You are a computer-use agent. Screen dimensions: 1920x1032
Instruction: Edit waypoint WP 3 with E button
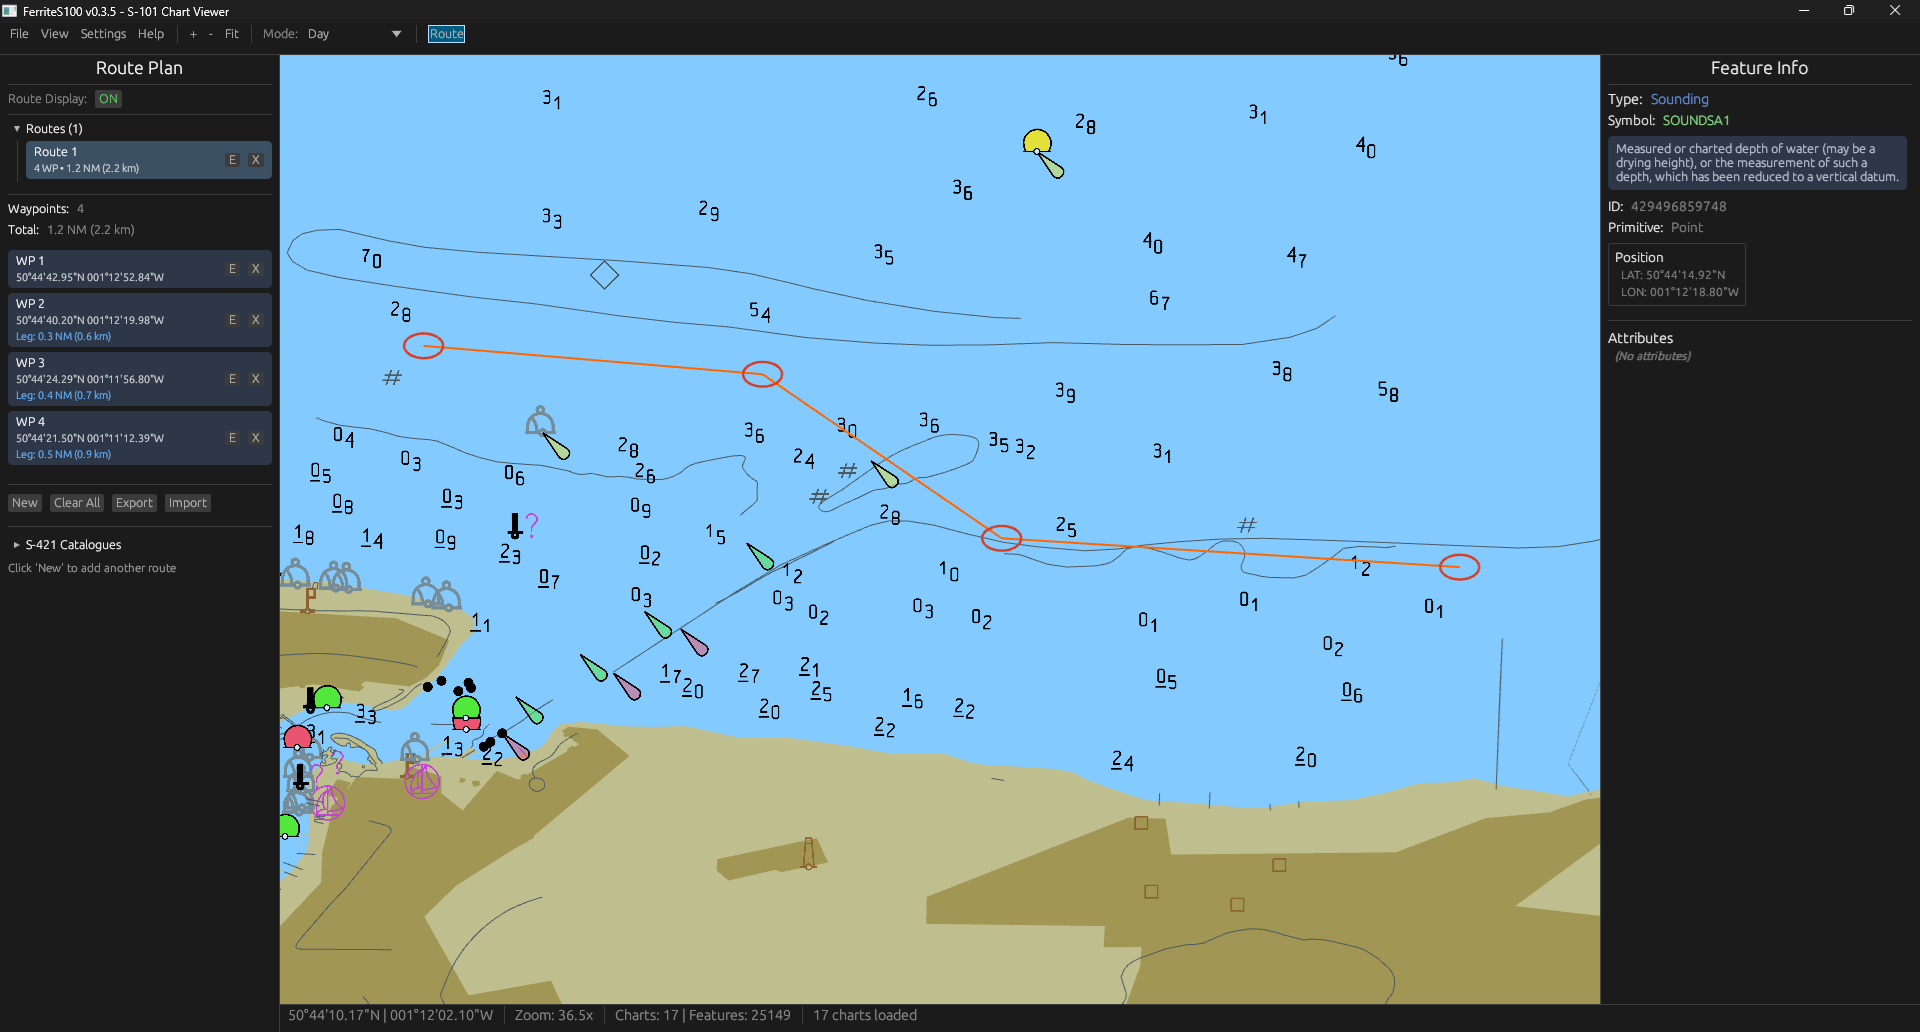tap(233, 379)
